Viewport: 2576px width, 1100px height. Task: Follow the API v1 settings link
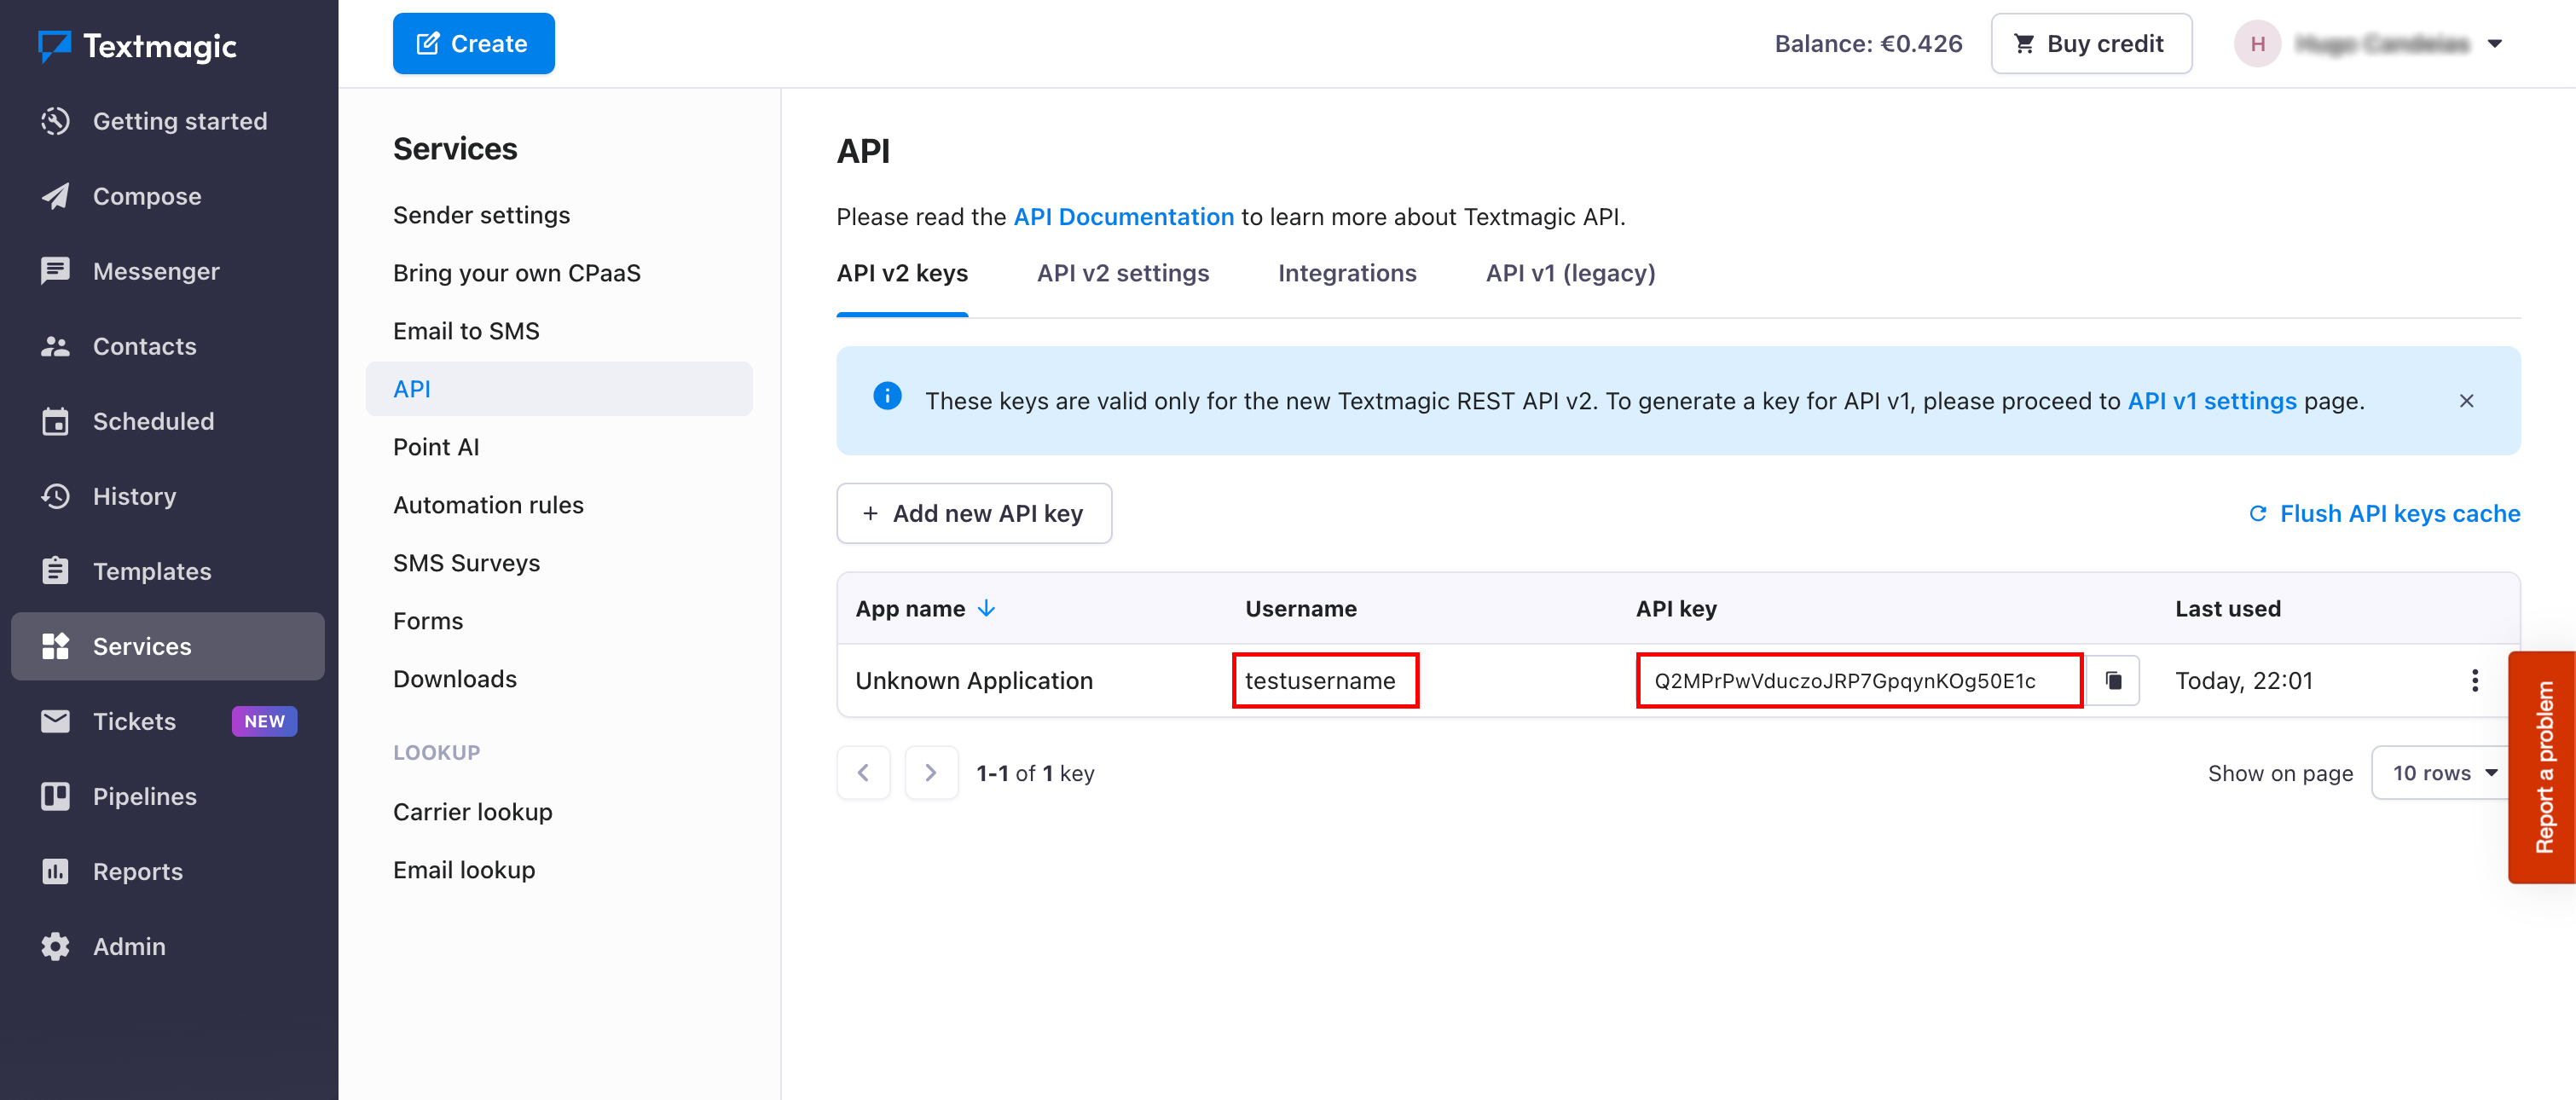tap(2211, 401)
